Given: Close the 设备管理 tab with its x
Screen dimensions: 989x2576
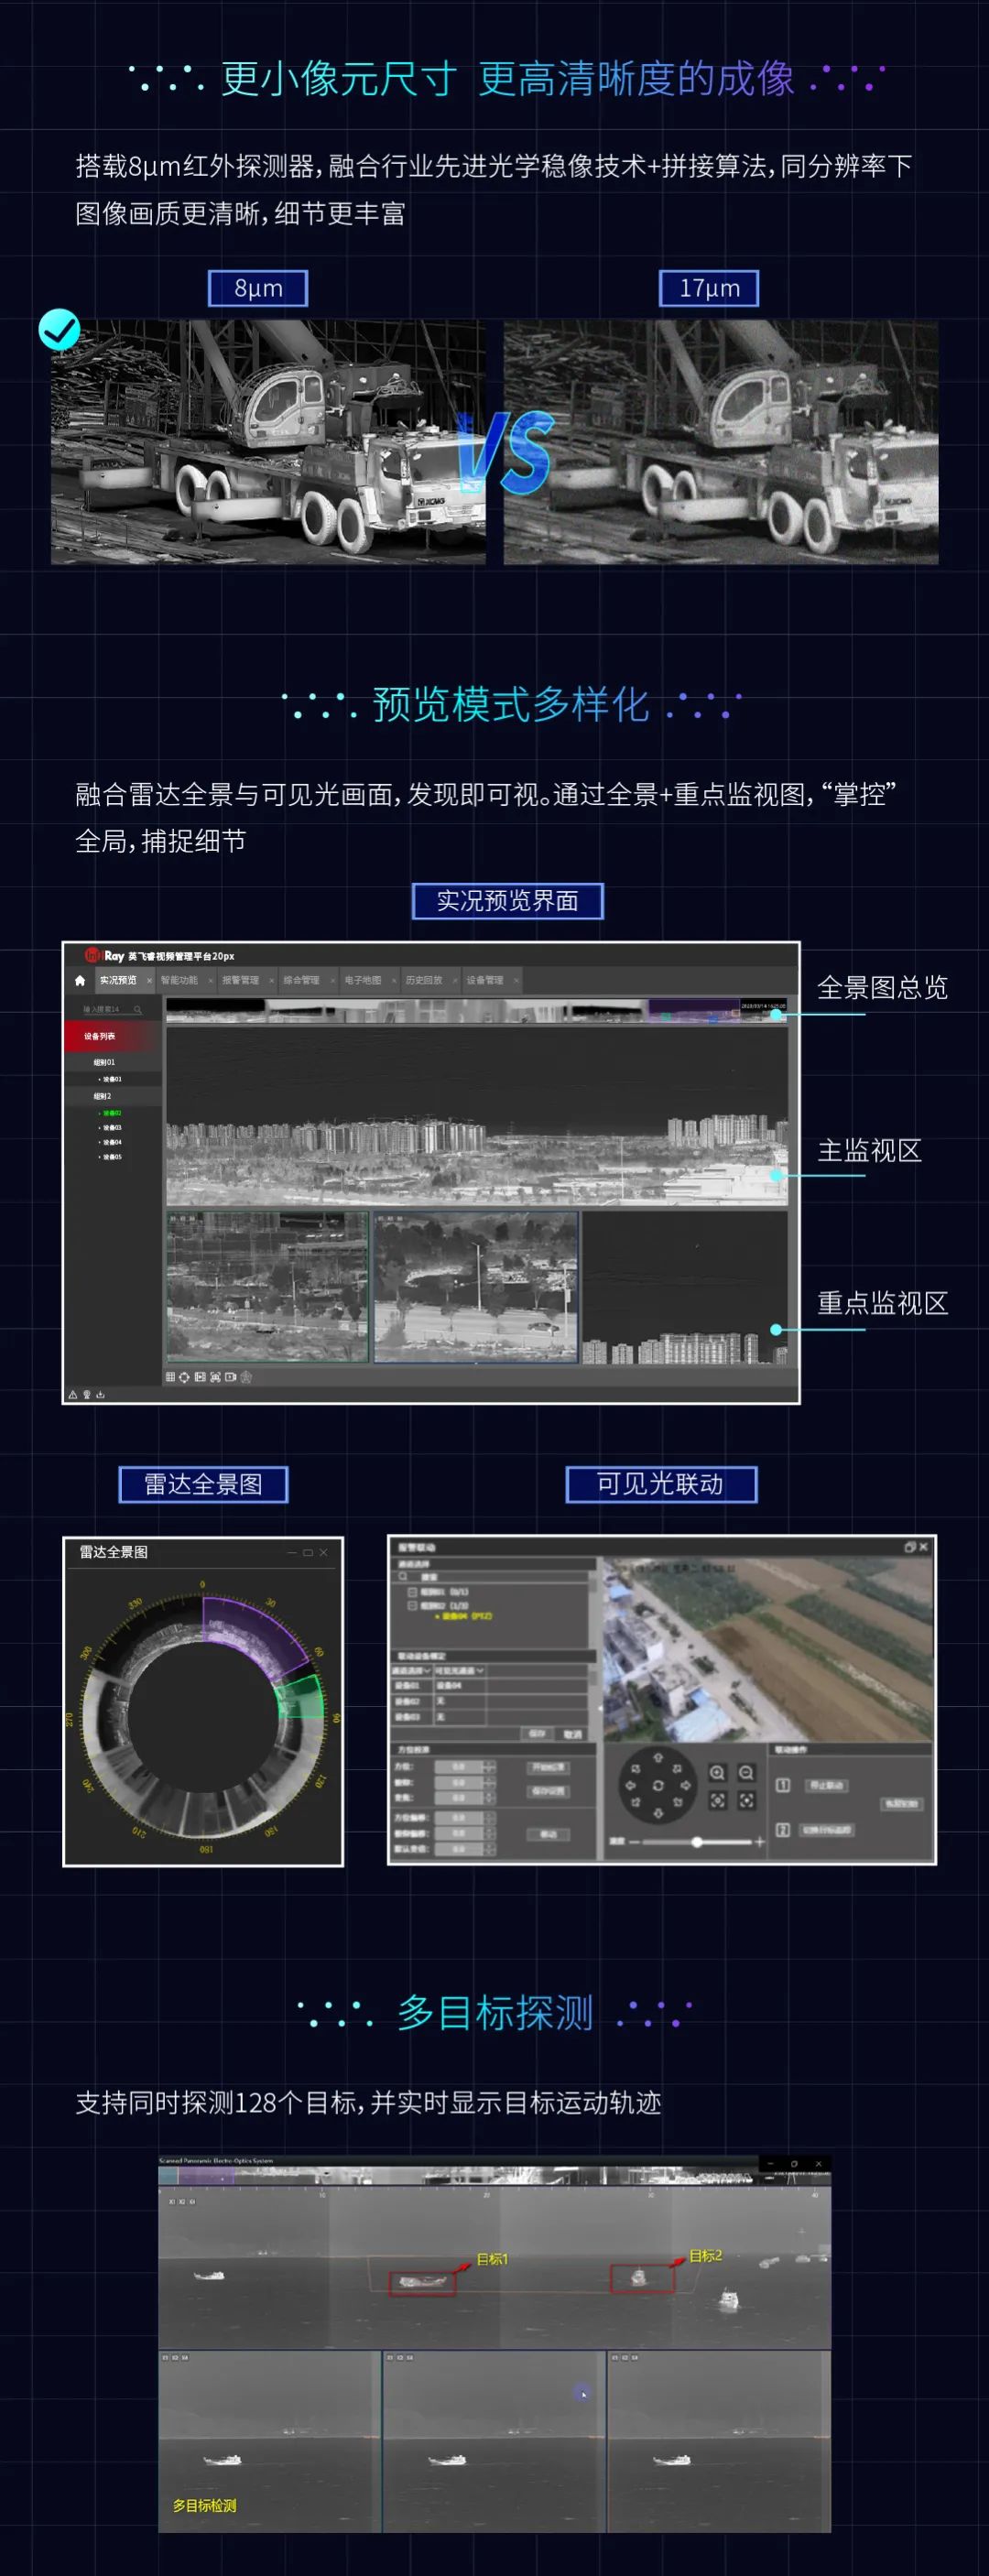Looking at the screenshot, I should pos(517,981).
